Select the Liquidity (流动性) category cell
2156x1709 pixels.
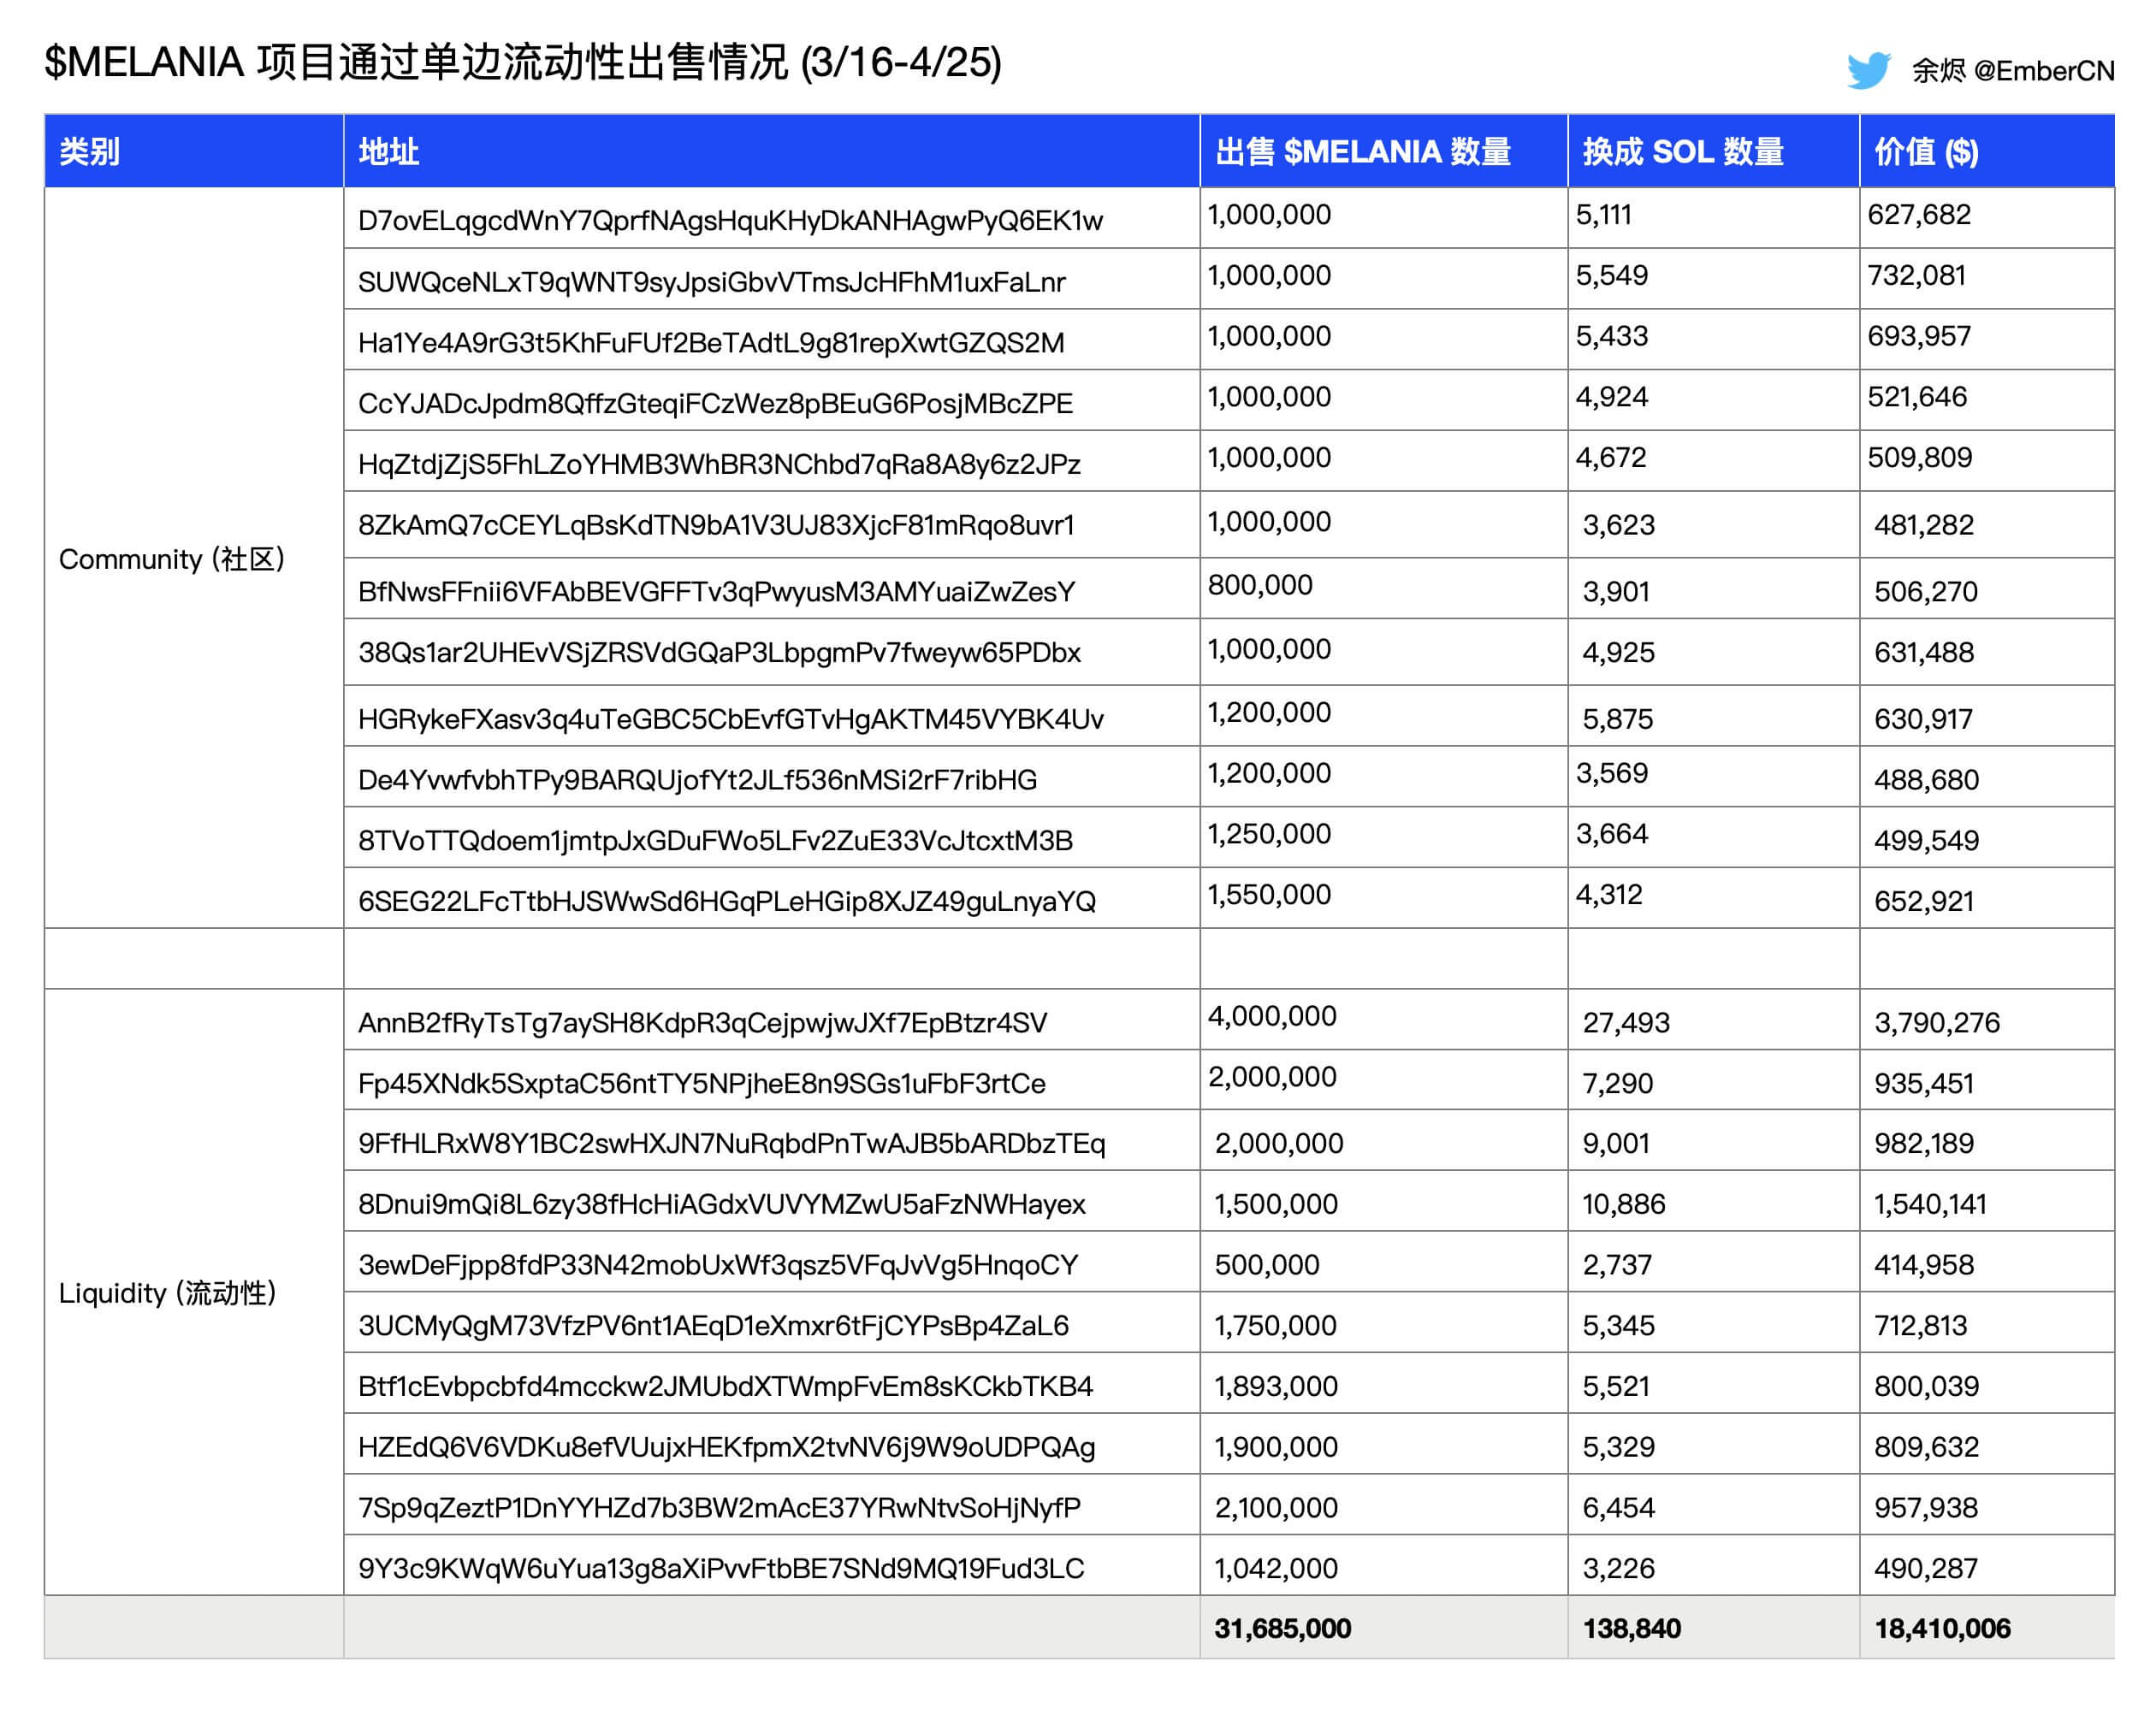[168, 1293]
